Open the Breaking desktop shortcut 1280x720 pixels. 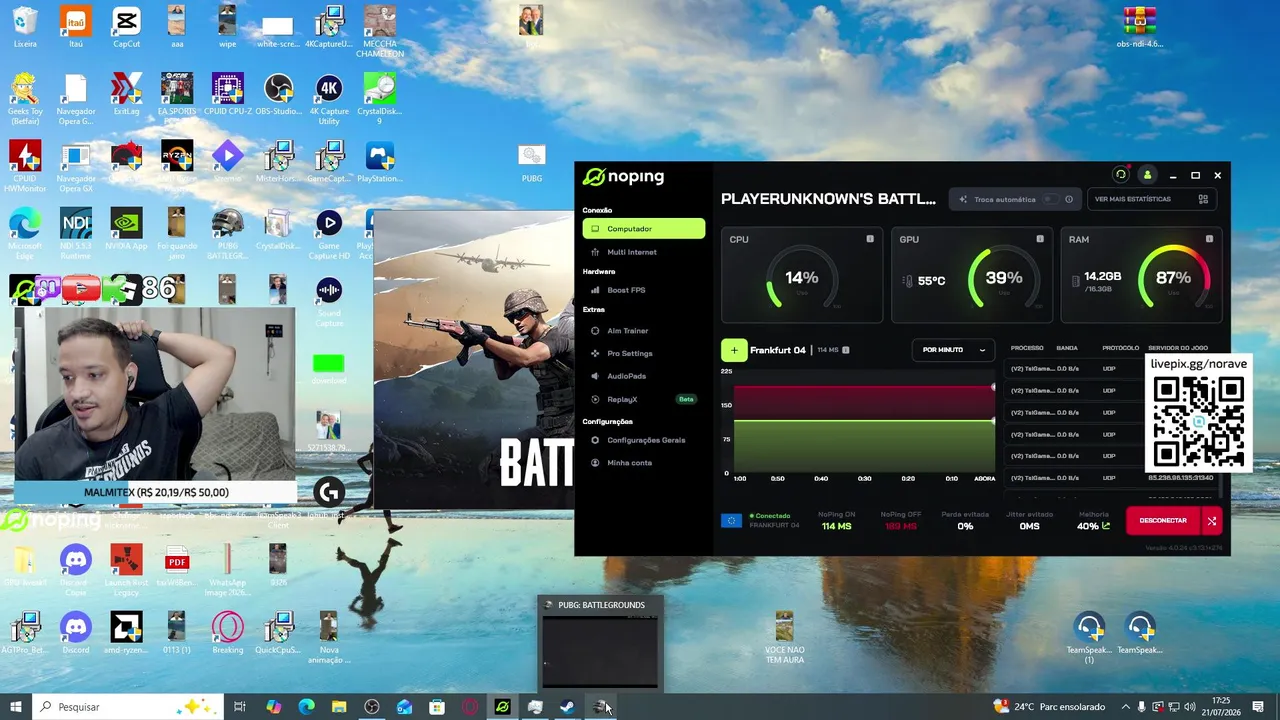tap(227, 634)
